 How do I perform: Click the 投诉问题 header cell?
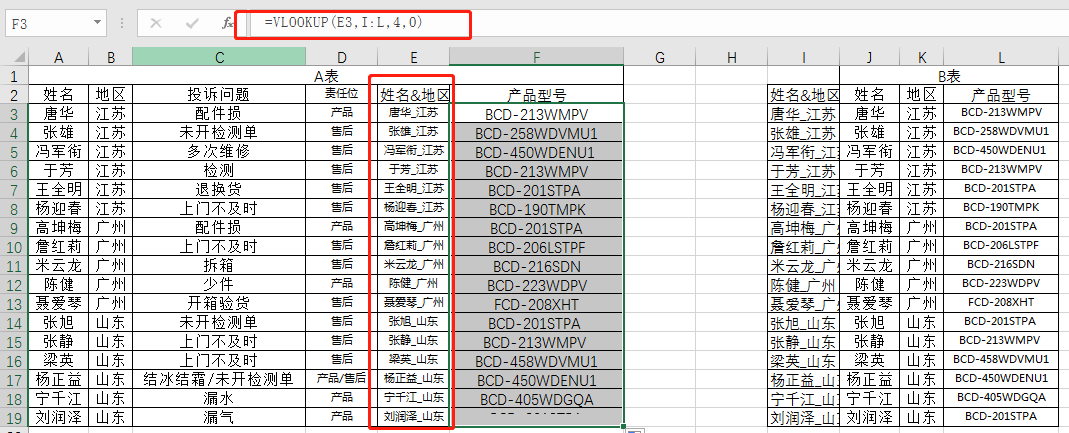(x=219, y=94)
